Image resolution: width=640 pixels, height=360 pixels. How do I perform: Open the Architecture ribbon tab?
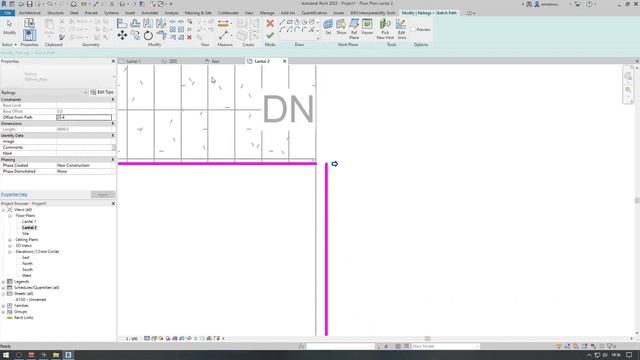point(30,13)
